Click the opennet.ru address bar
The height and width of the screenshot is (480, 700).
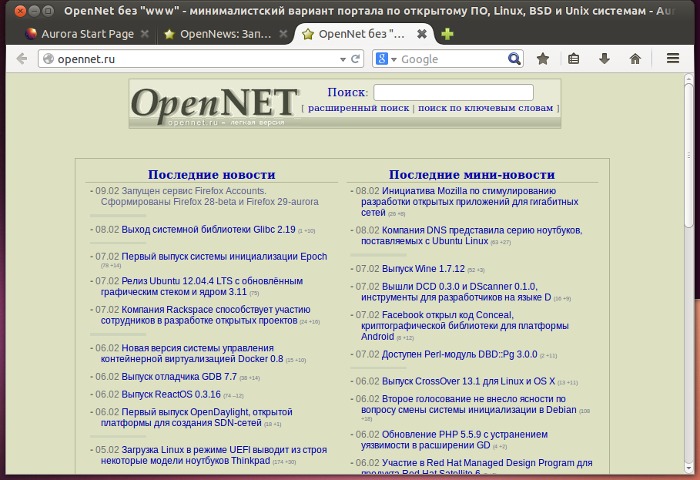tap(190, 59)
